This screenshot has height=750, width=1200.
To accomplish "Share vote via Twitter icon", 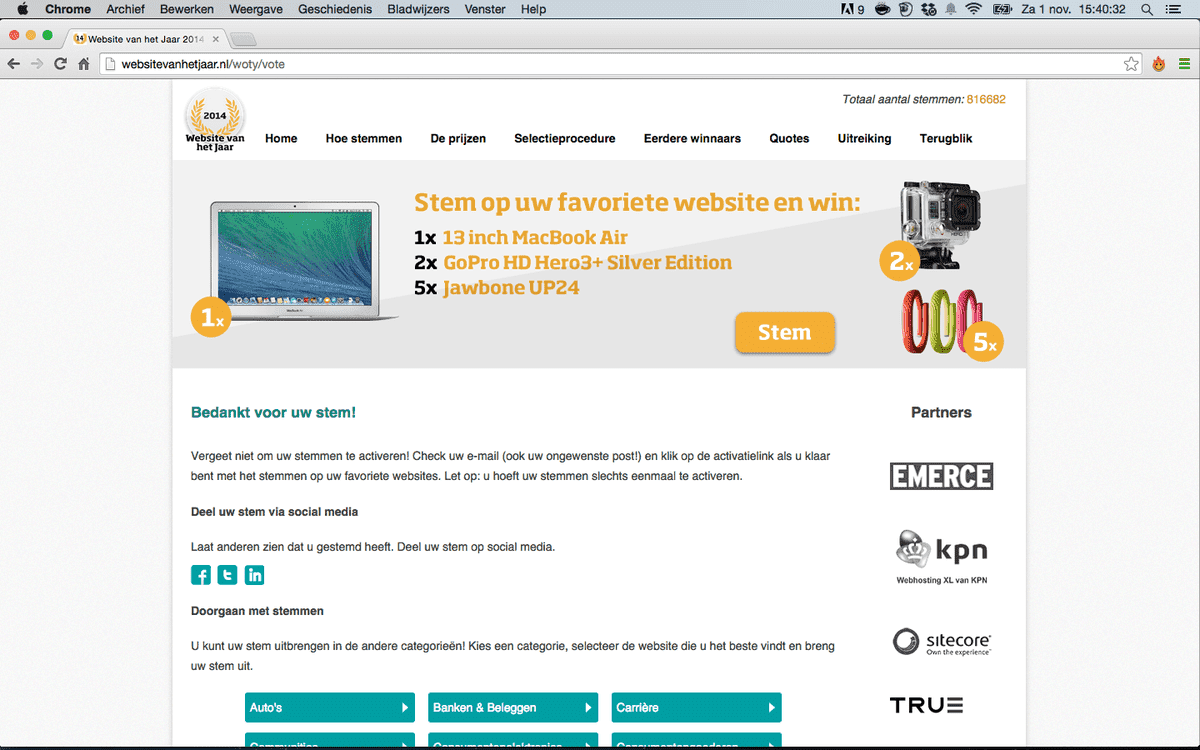I will pos(228,575).
